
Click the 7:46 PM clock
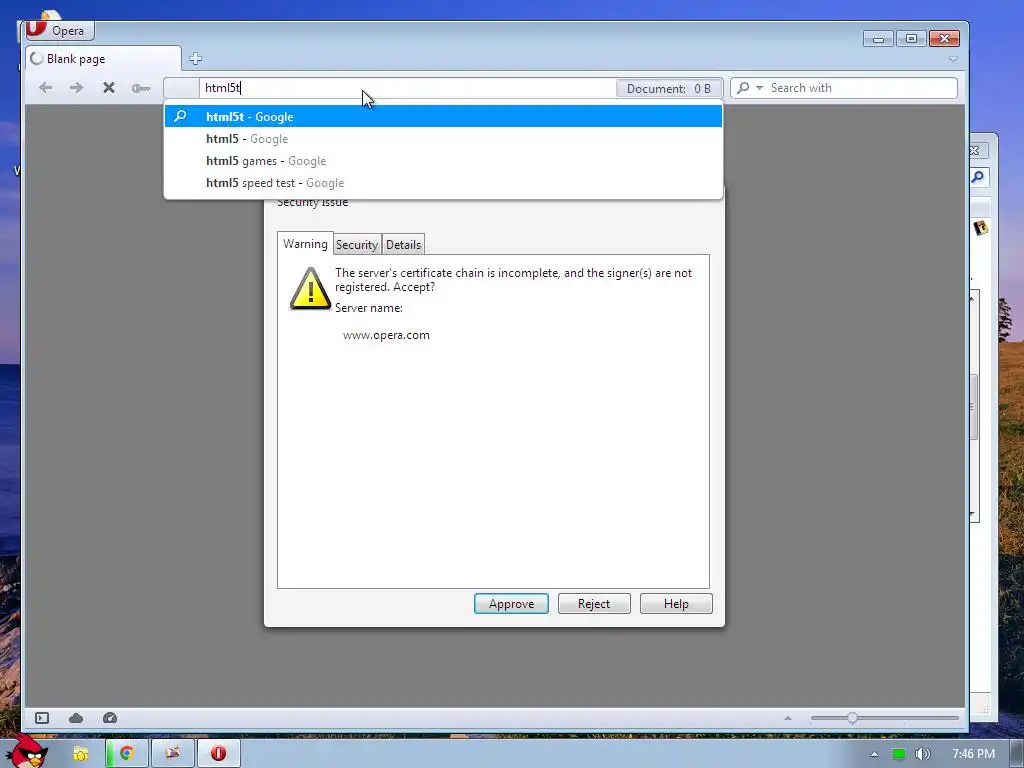pos(973,754)
